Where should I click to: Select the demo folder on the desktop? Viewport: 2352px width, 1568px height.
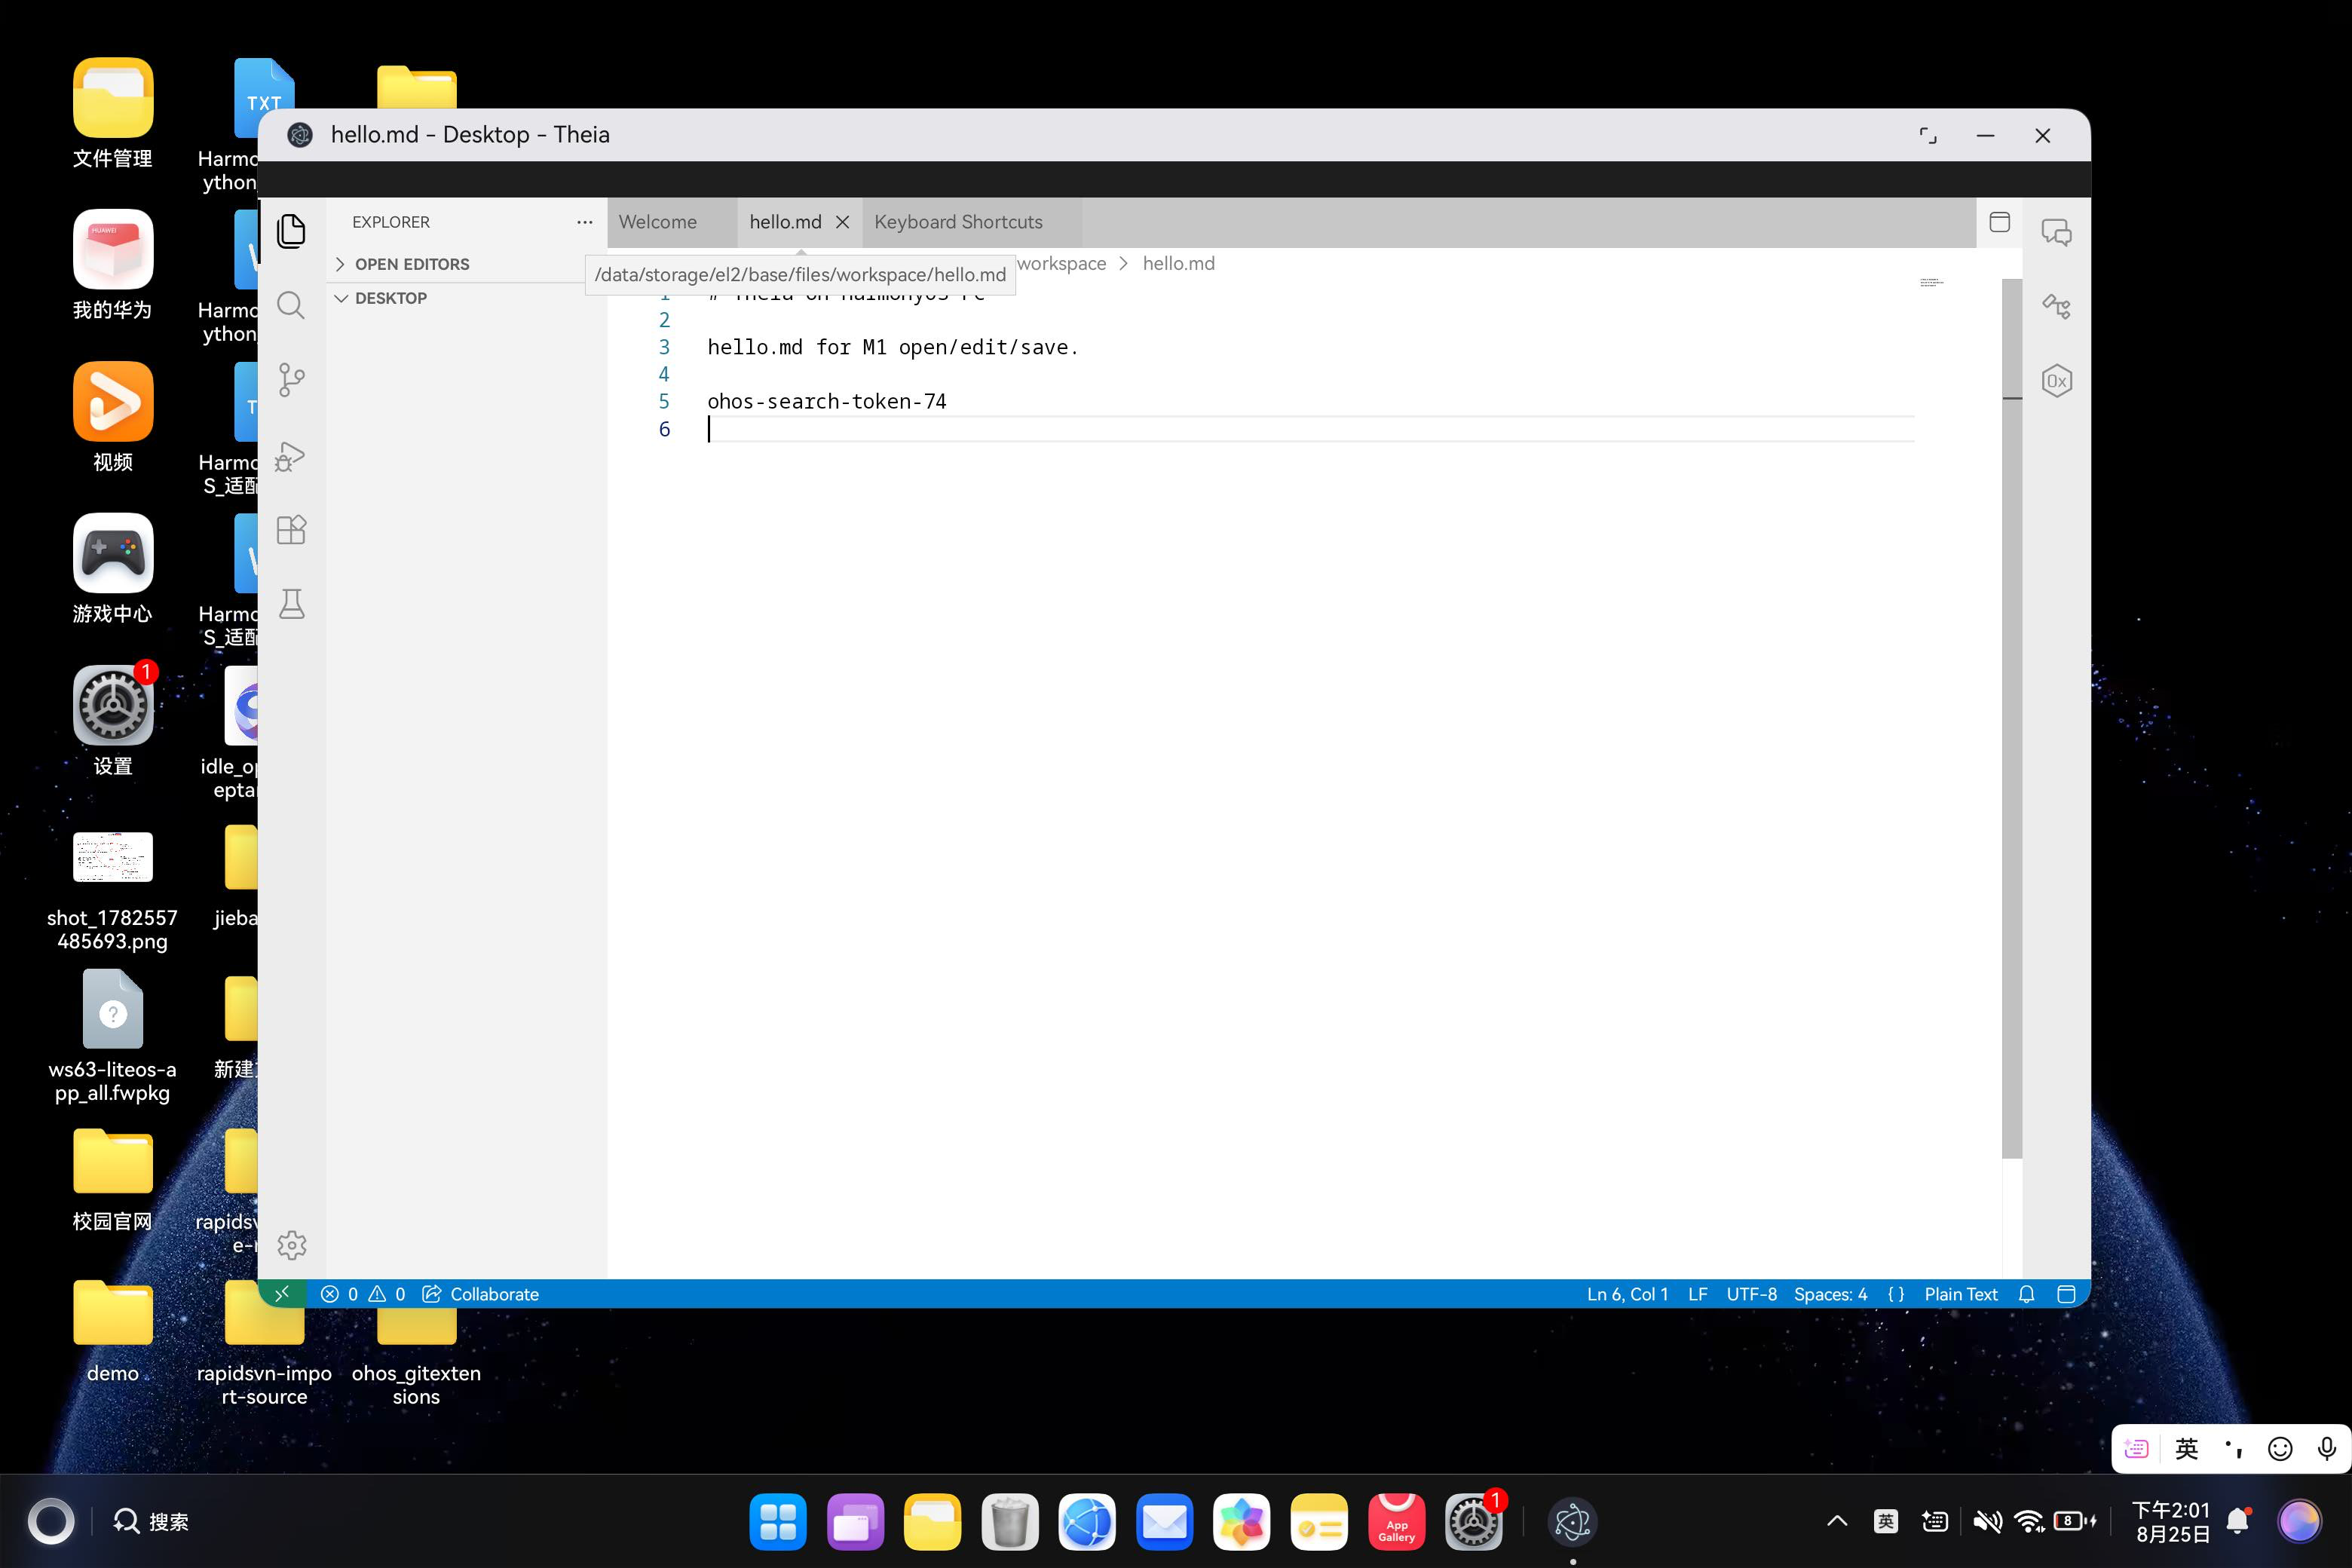(112, 1331)
